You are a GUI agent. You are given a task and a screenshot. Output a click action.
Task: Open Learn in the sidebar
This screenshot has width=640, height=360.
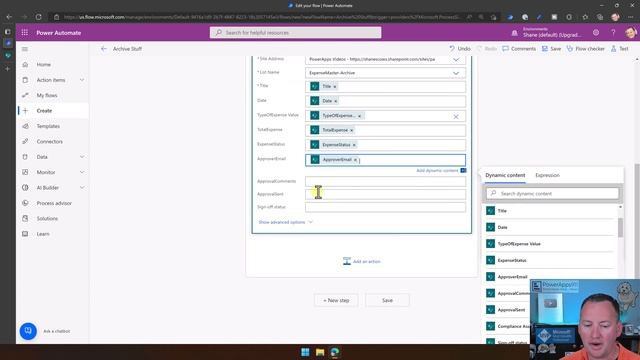[x=43, y=234]
